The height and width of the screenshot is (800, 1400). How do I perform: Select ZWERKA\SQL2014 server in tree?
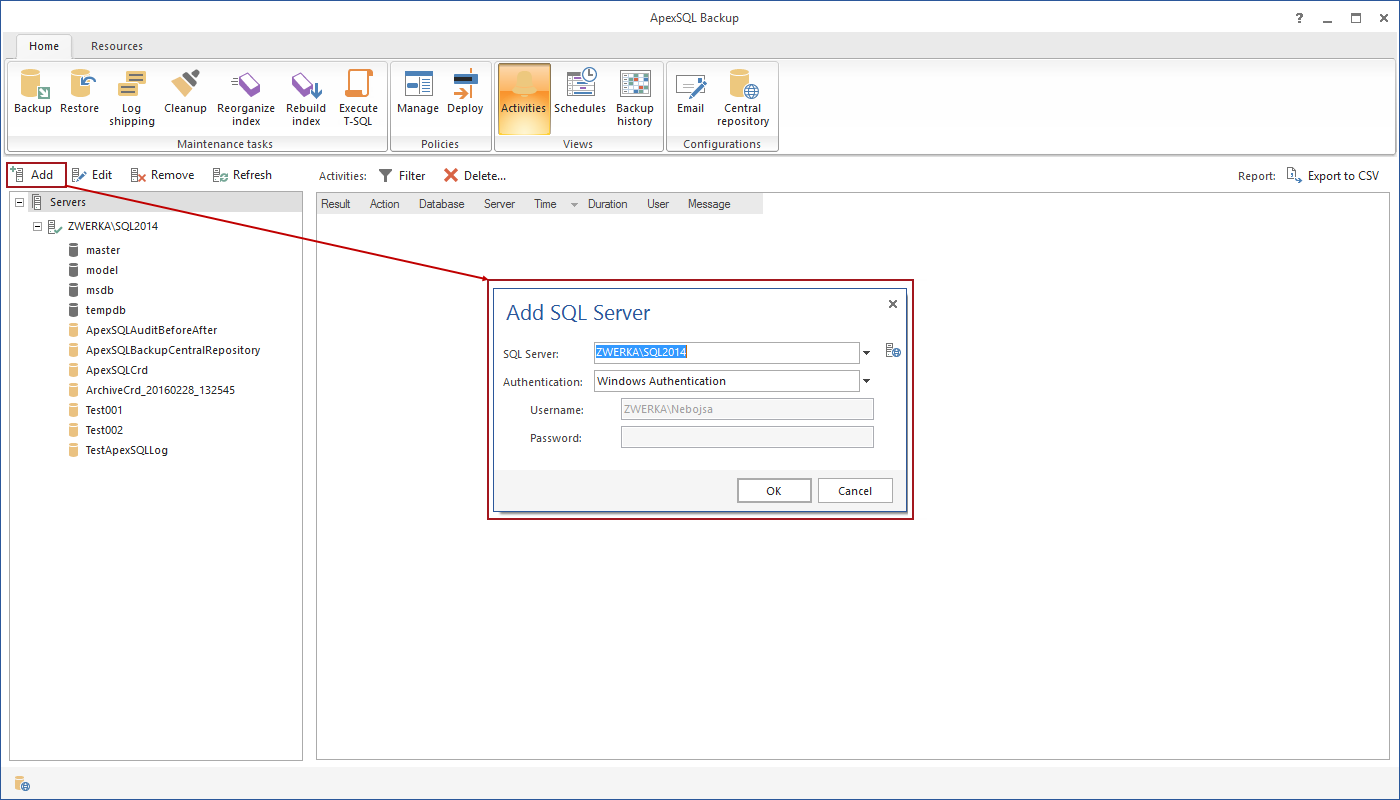coord(113,226)
